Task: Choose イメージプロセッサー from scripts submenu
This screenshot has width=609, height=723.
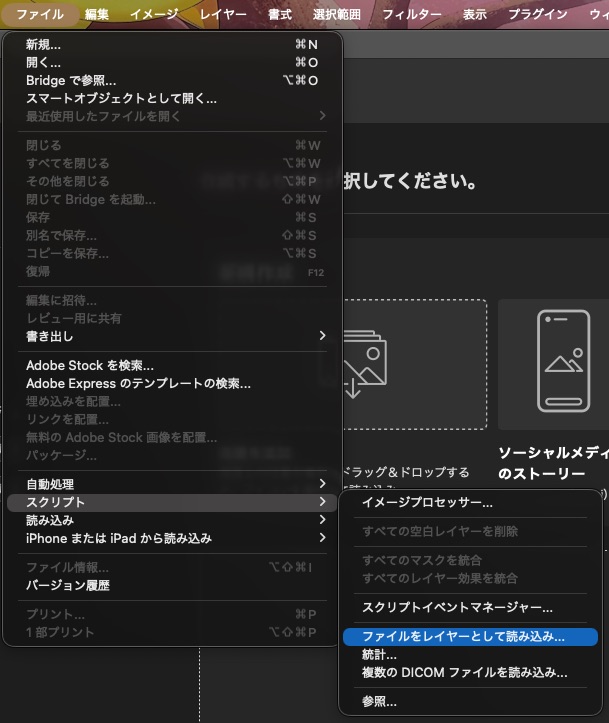Action: click(x=427, y=503)
